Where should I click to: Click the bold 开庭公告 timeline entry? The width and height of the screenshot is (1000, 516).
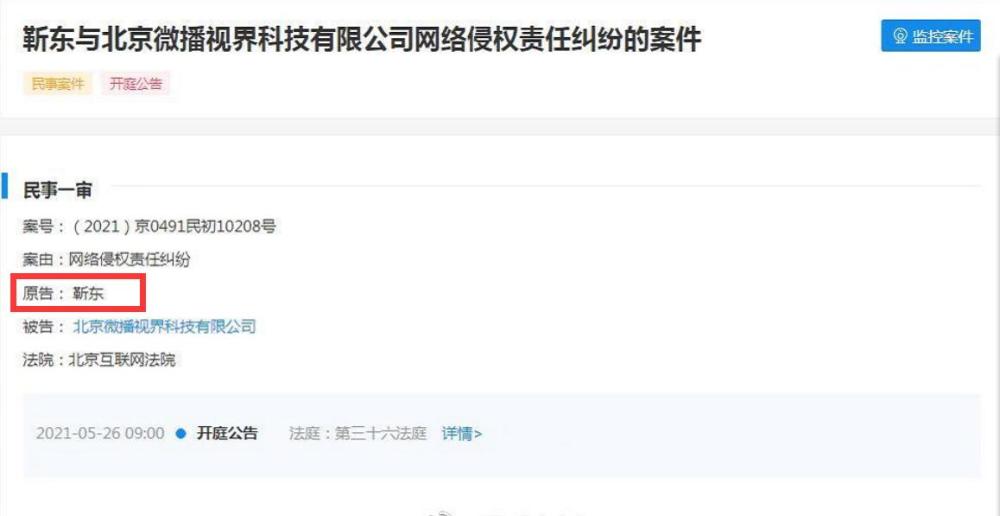227,434
